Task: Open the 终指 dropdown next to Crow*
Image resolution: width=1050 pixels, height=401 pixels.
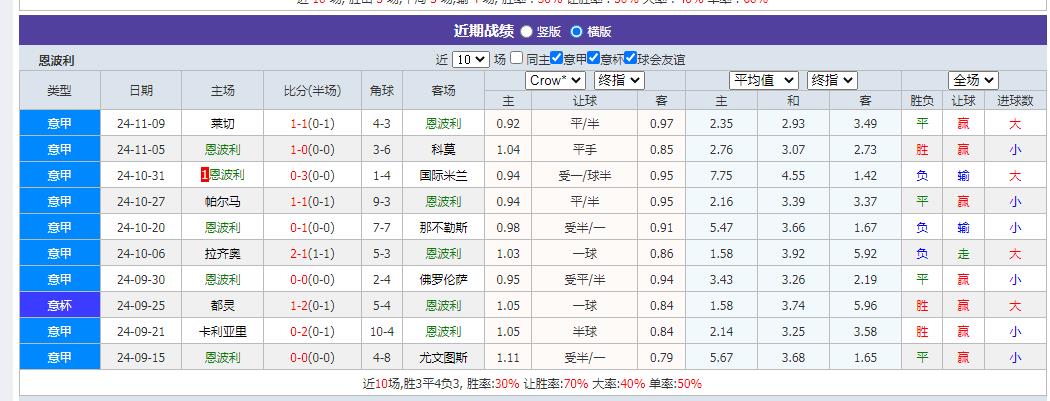Action: click(x=619, y=80)
